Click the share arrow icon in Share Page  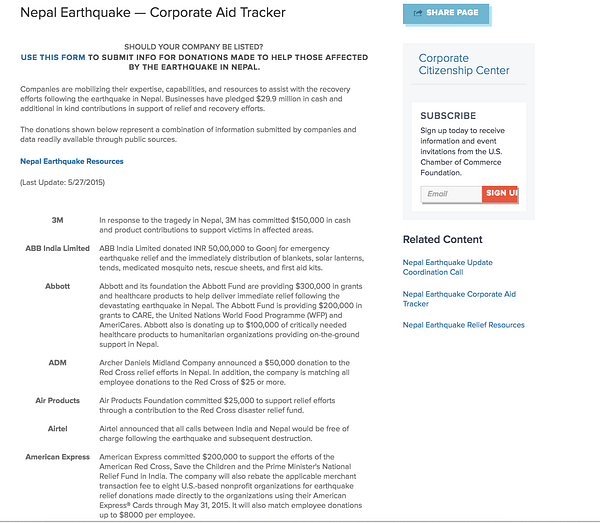point(418,13)
